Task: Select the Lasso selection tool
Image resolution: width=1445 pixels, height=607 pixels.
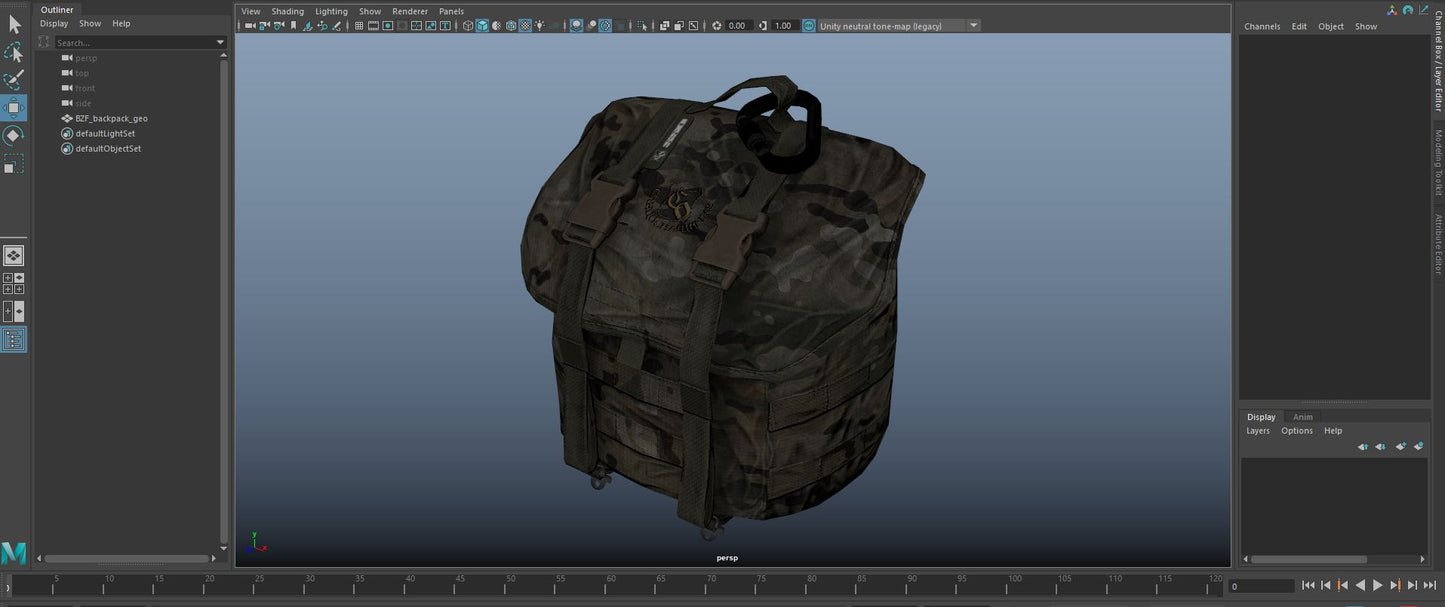Action: pyautogui.click(x=13, y=52)
